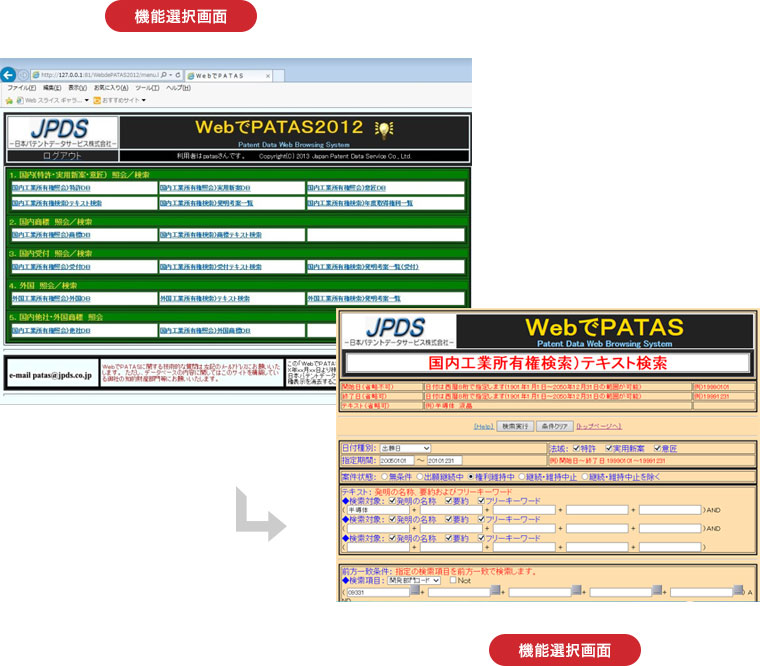Viewport: 760px width, 666px height.
Task: Open 国内工業所有権照会)特許DB link
Action: tap(51, 188)
